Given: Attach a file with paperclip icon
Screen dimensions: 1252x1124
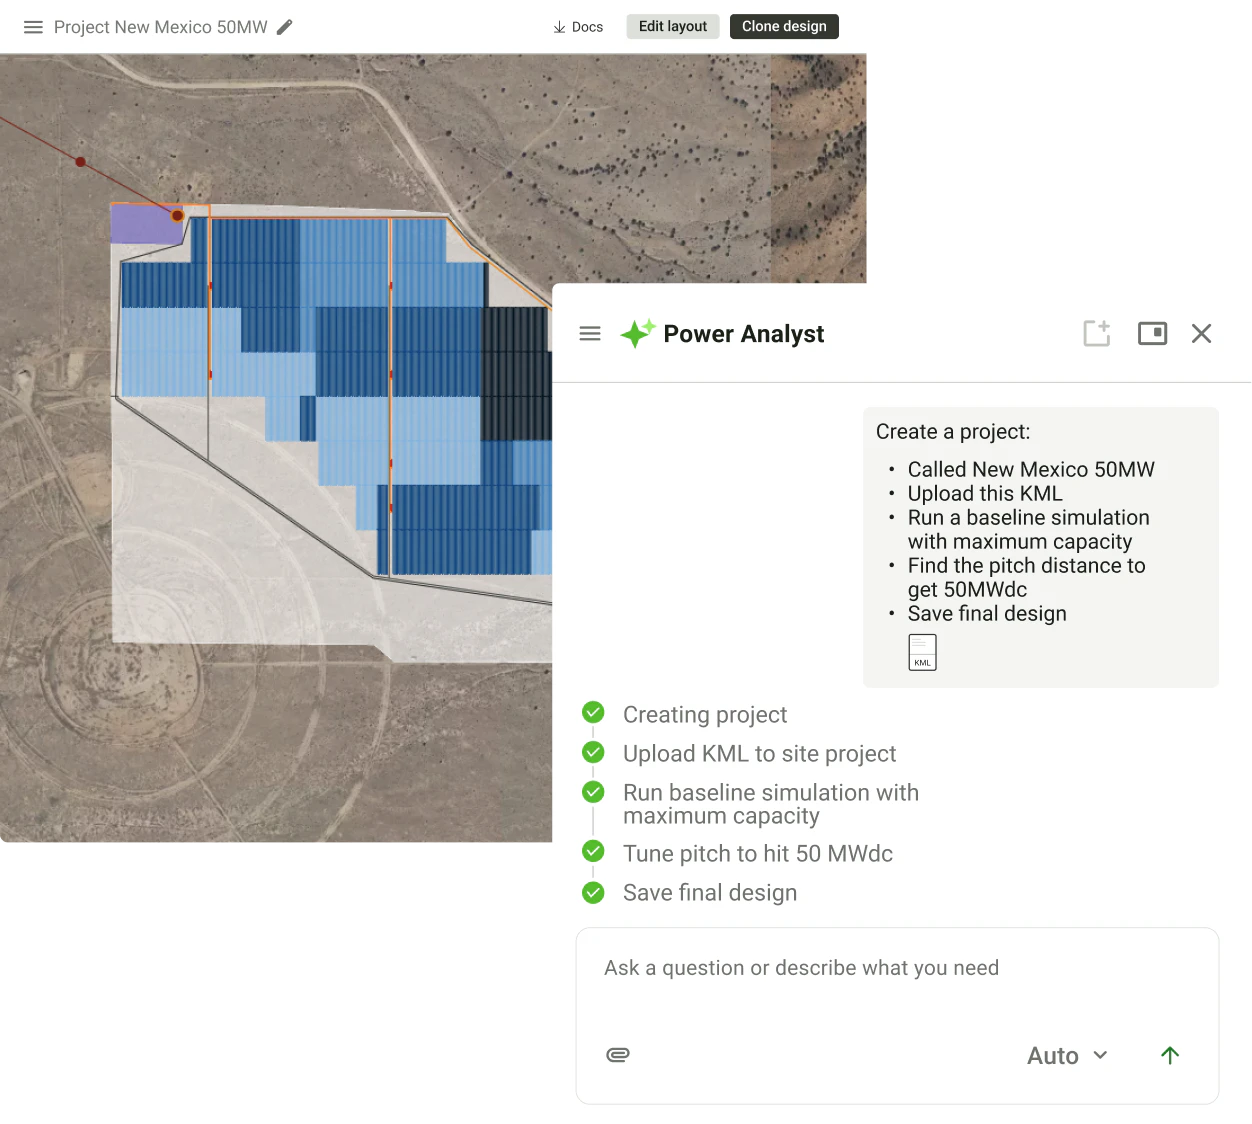Looking at the screenshot, I should tap(618, 1055).
